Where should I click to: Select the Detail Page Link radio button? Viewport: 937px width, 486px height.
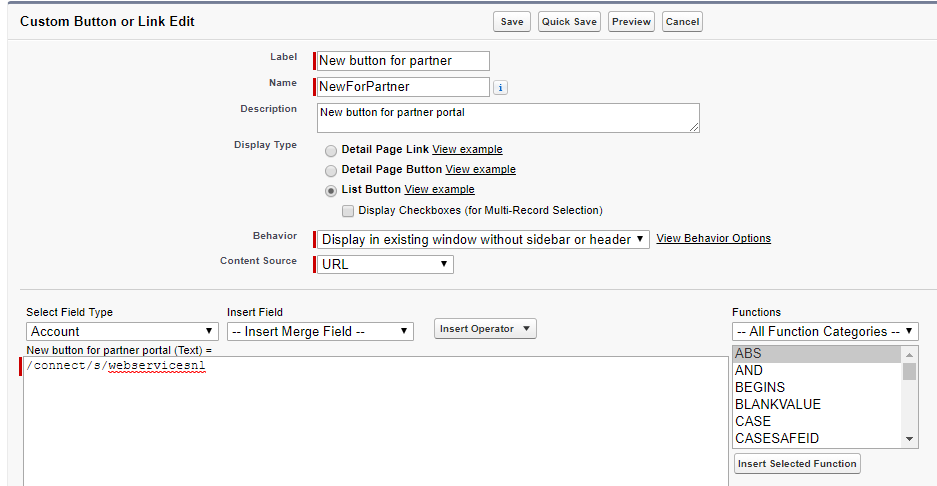pyautogui.click(x=331, y=150)
